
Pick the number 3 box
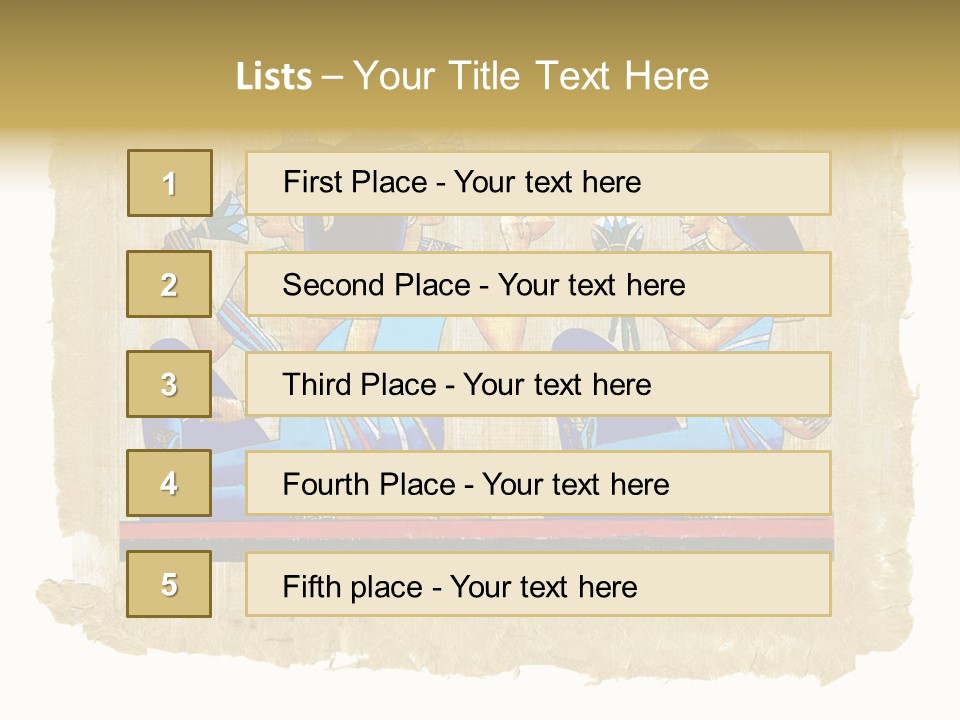[x=169, y=384]
